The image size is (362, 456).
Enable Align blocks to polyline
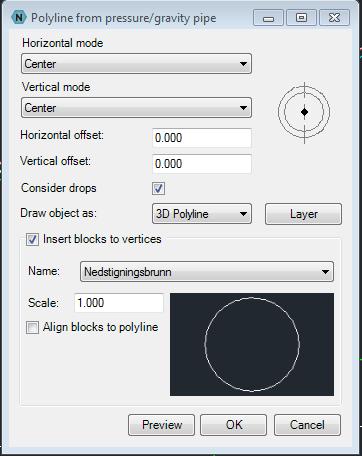(x=32, y=327)
